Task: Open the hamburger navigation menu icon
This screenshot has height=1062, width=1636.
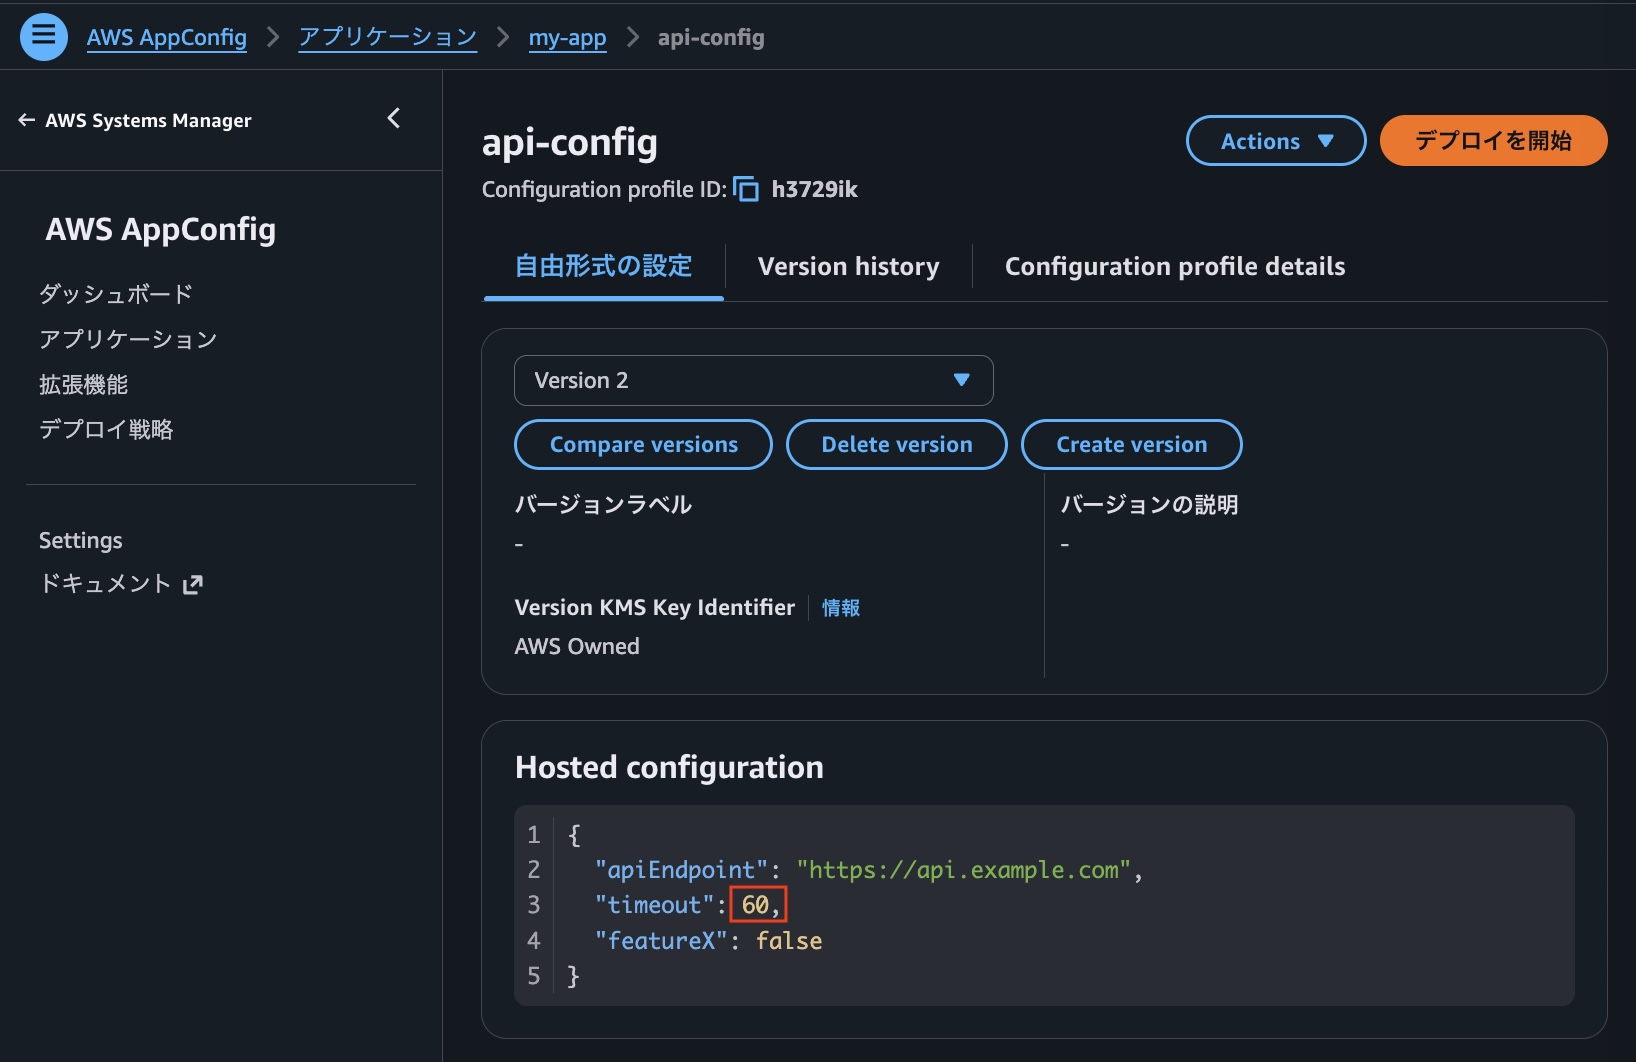Action: coord(44,37)
